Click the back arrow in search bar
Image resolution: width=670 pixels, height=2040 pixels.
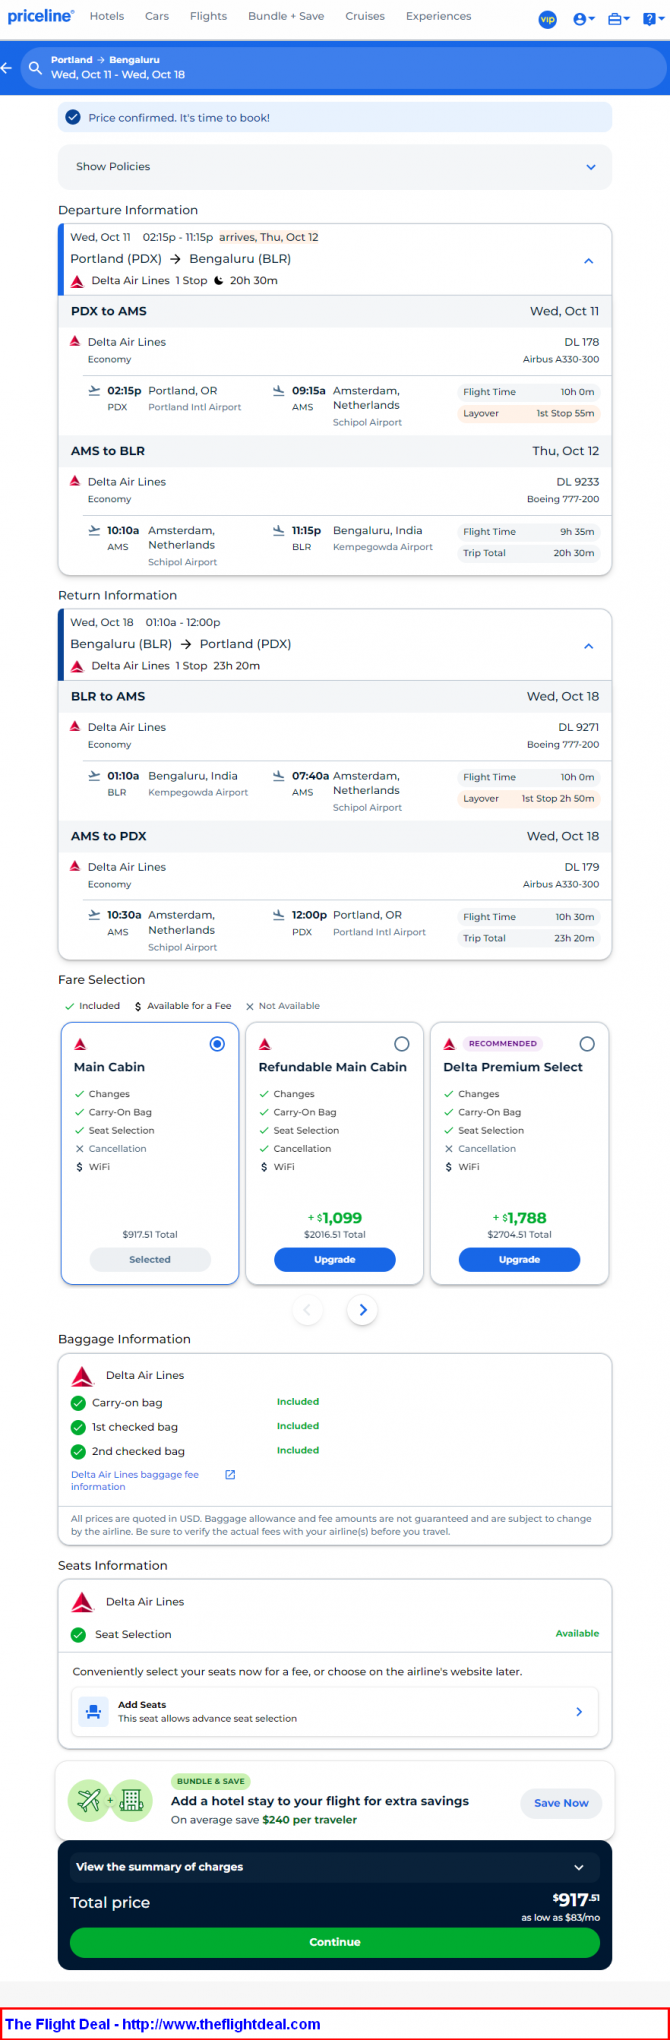point(7,68)
